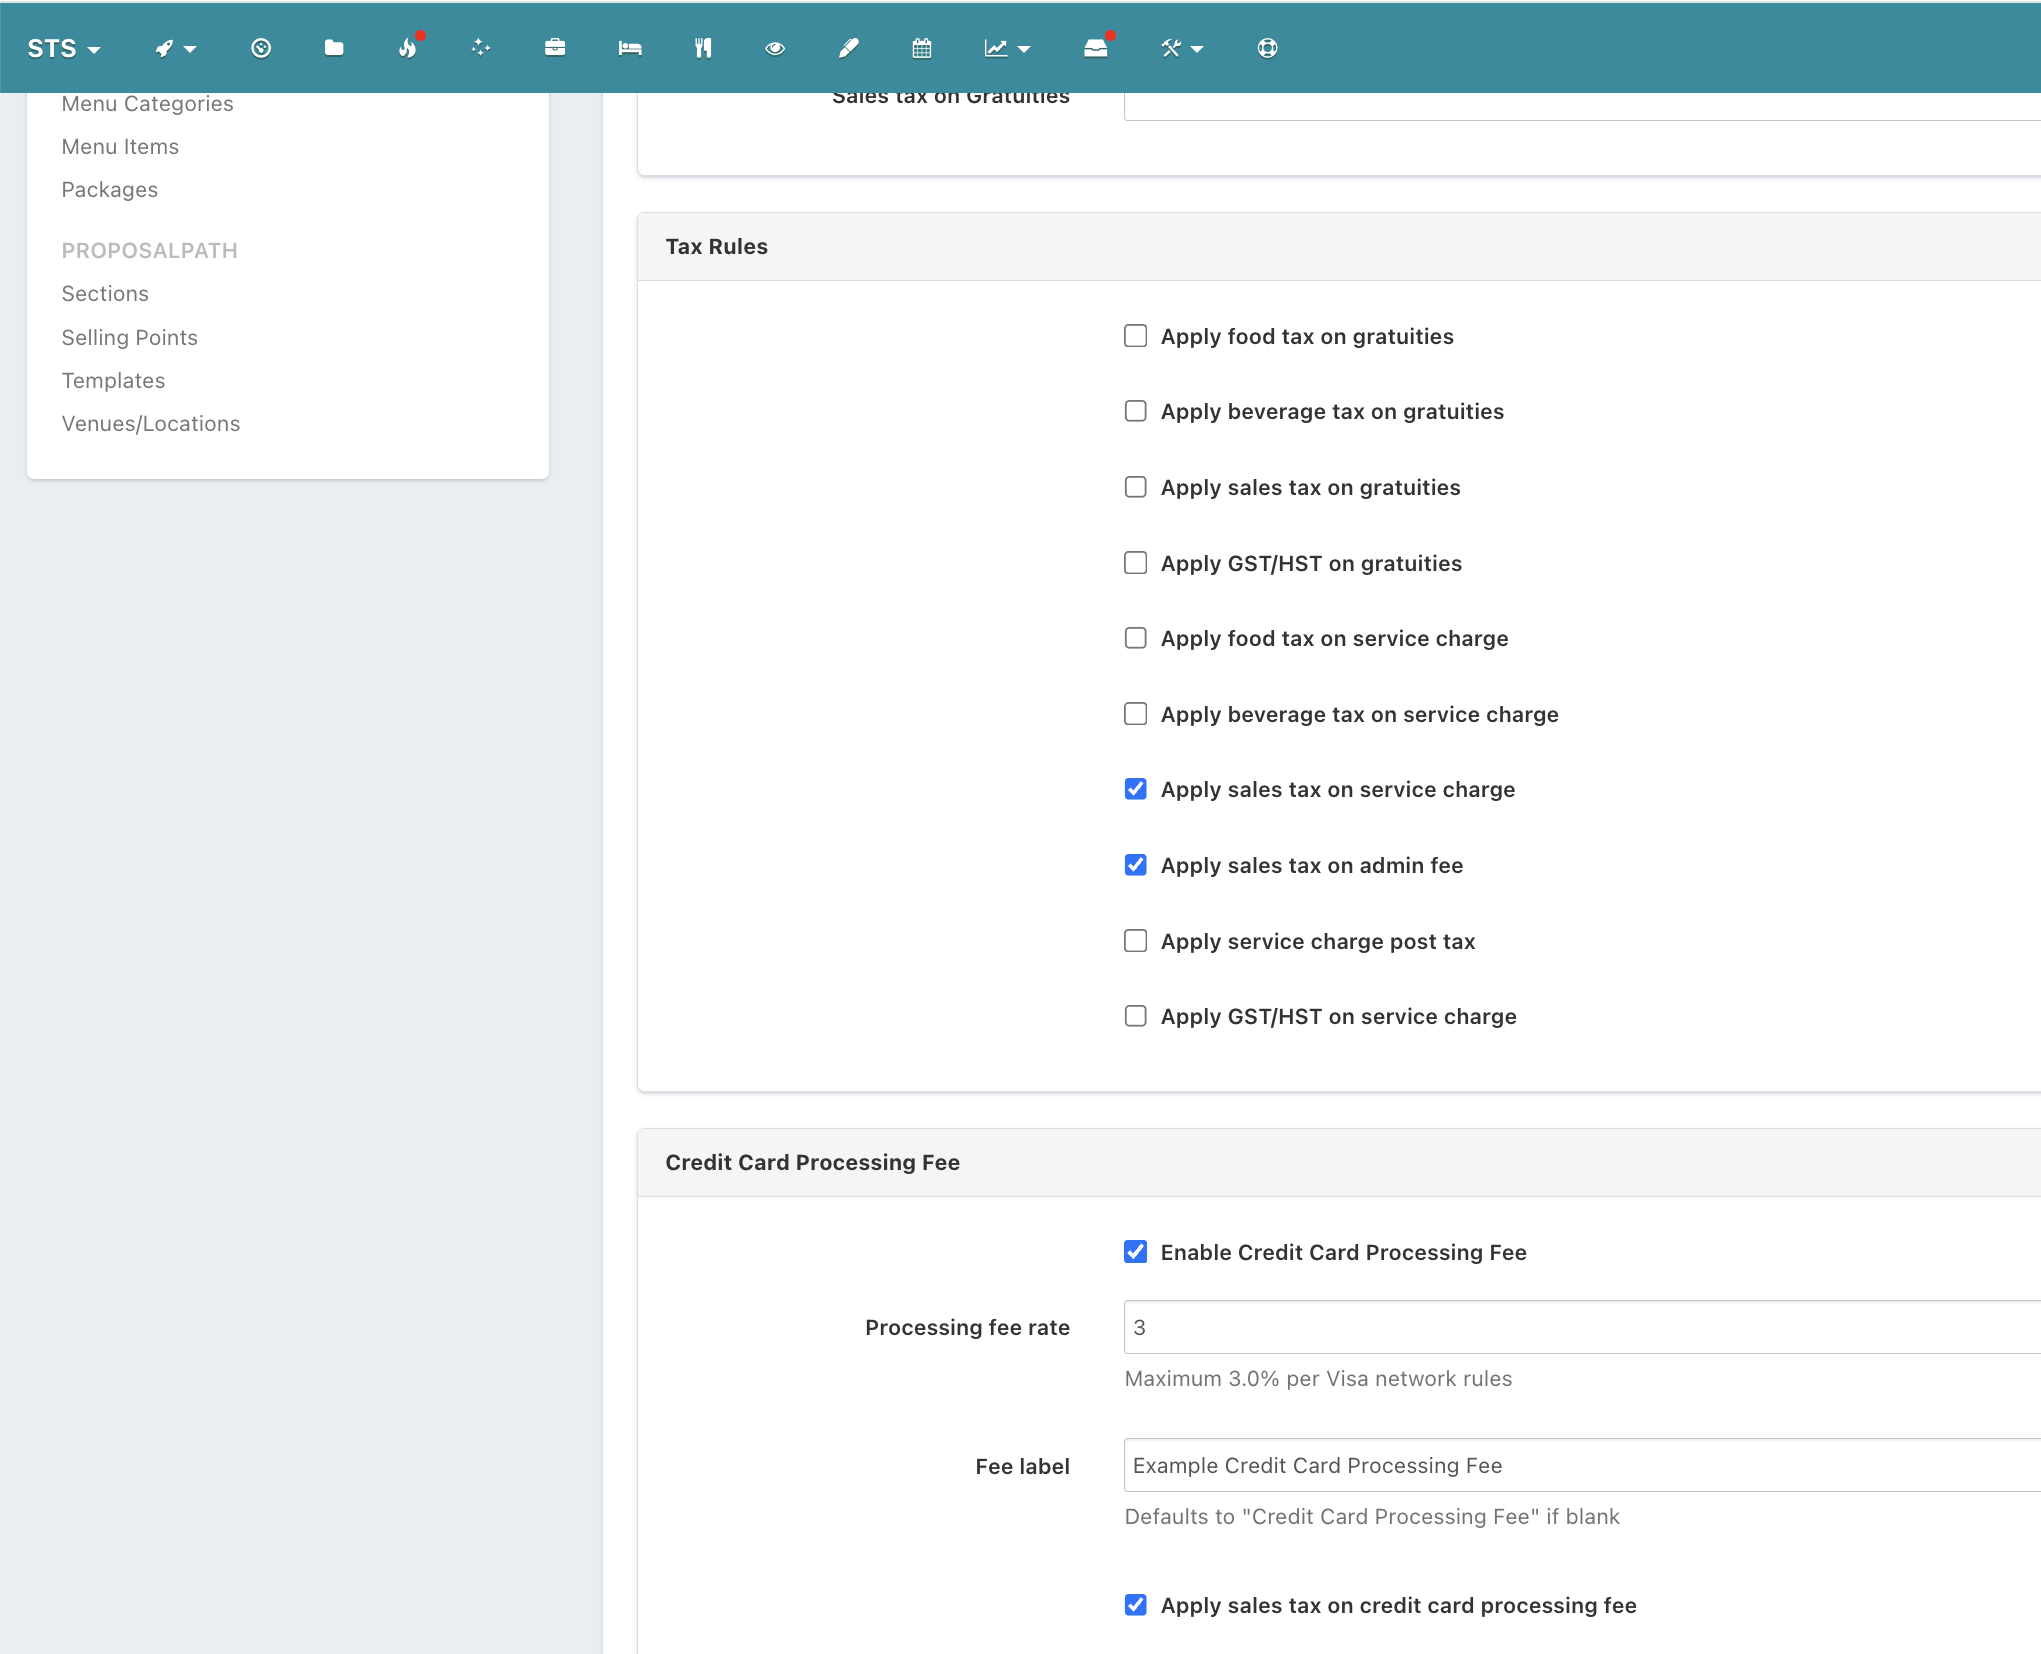Click the 'Fee label' field label
Viewport: 2041px width, 1654px height.
pos(1022,1466)
